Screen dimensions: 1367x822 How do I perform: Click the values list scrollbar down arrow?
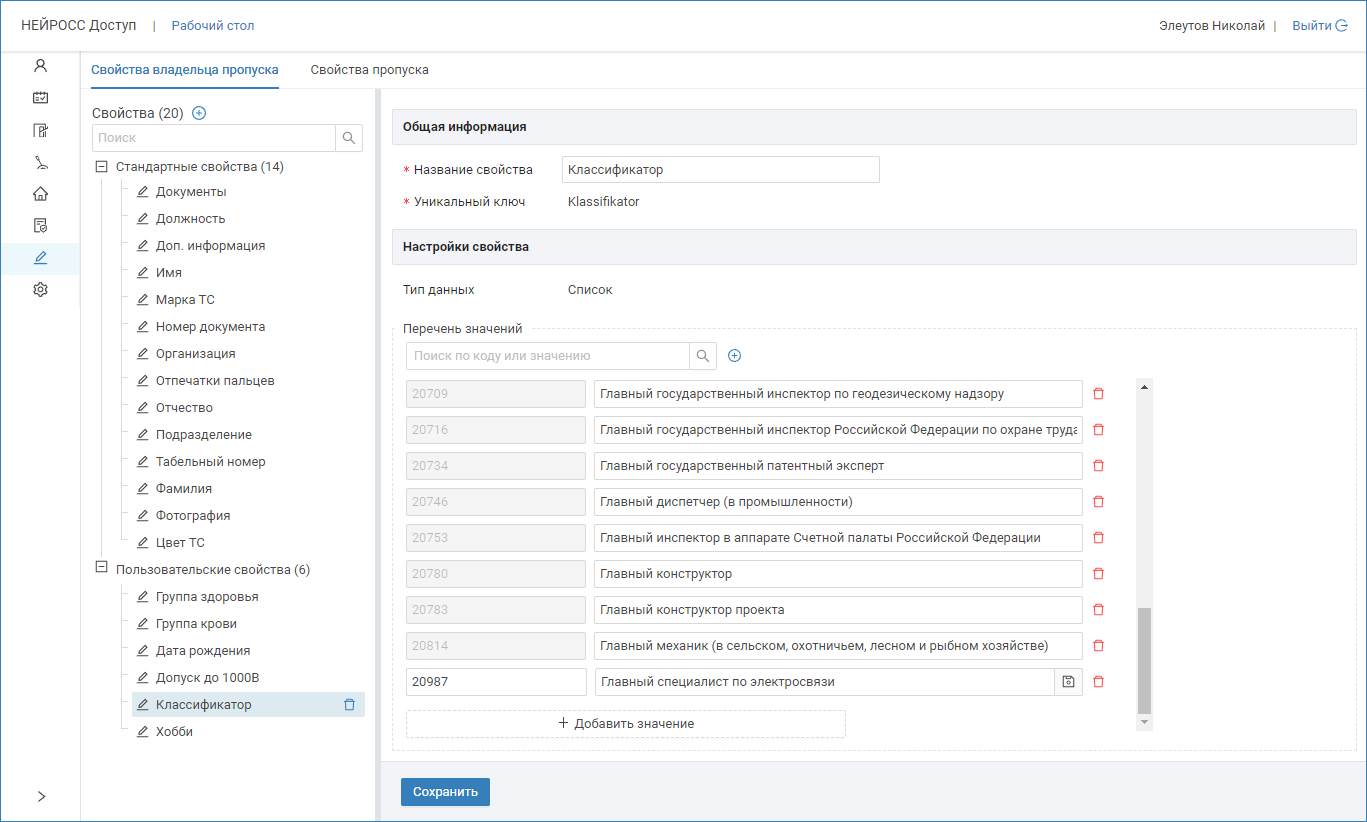(x=1144, y=722)
